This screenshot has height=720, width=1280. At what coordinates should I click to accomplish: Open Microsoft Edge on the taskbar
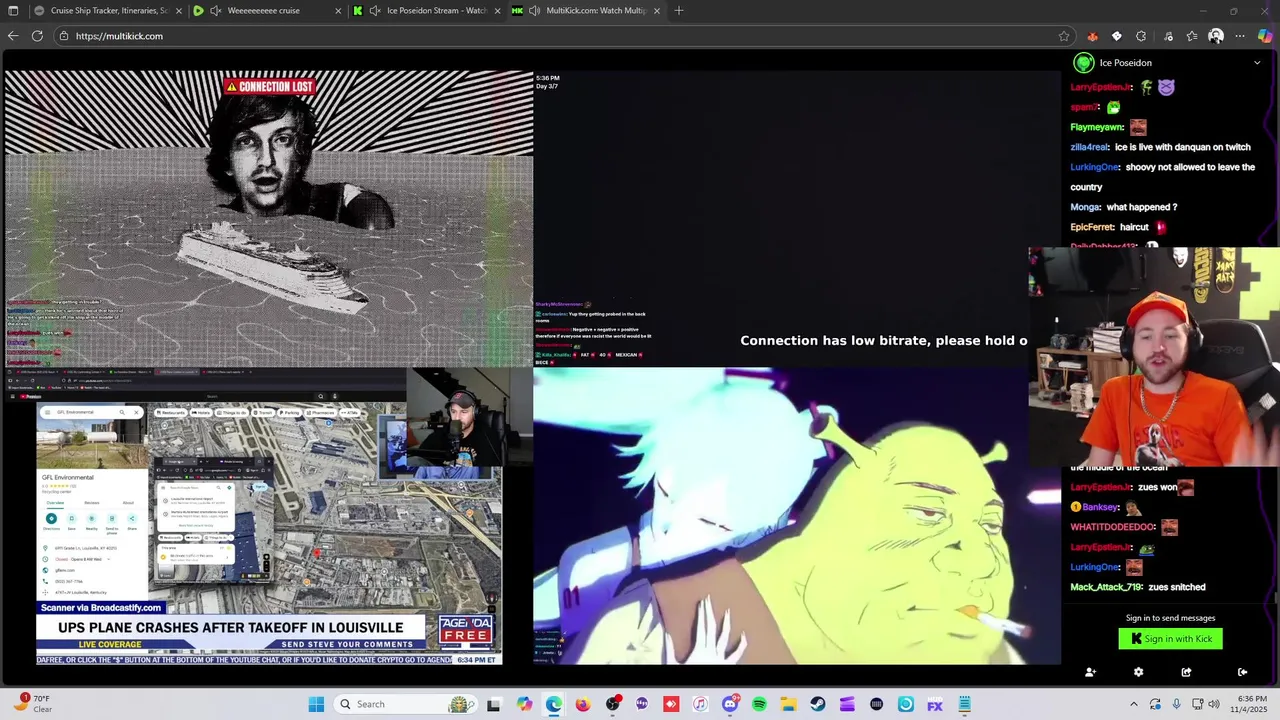click(x=553, y=704)
